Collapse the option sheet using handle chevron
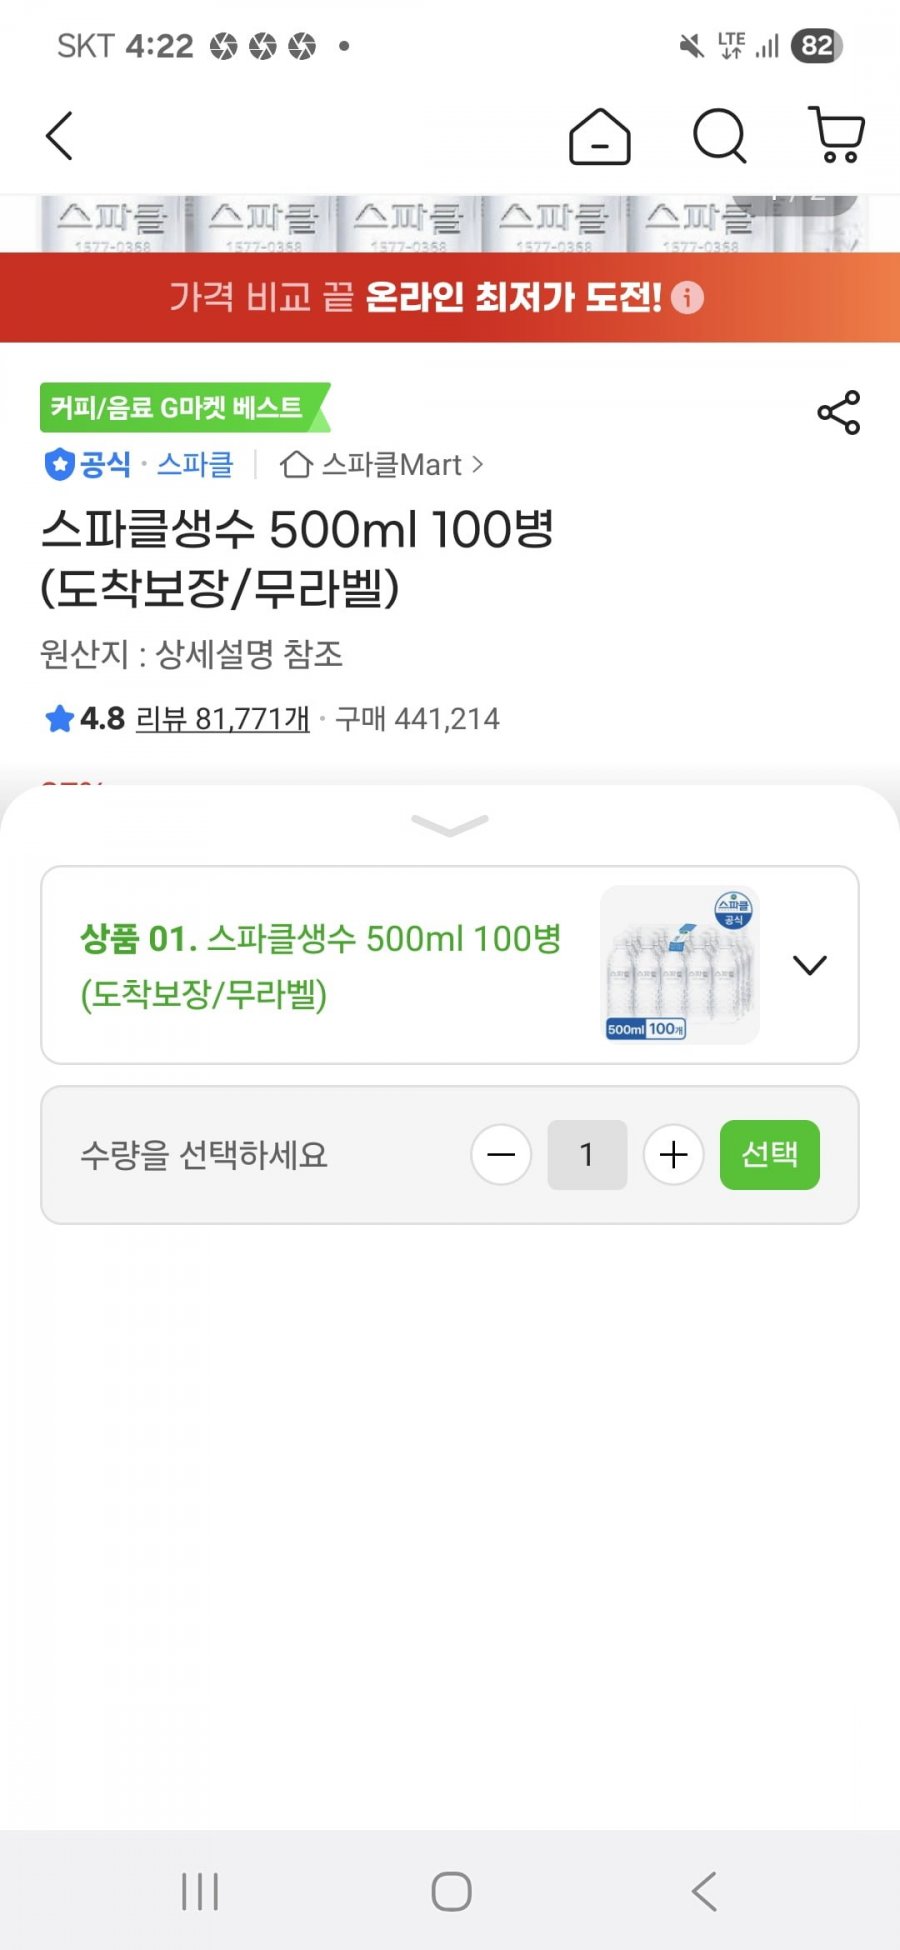Screen dimensions: 900x1950 pos(450,825)
